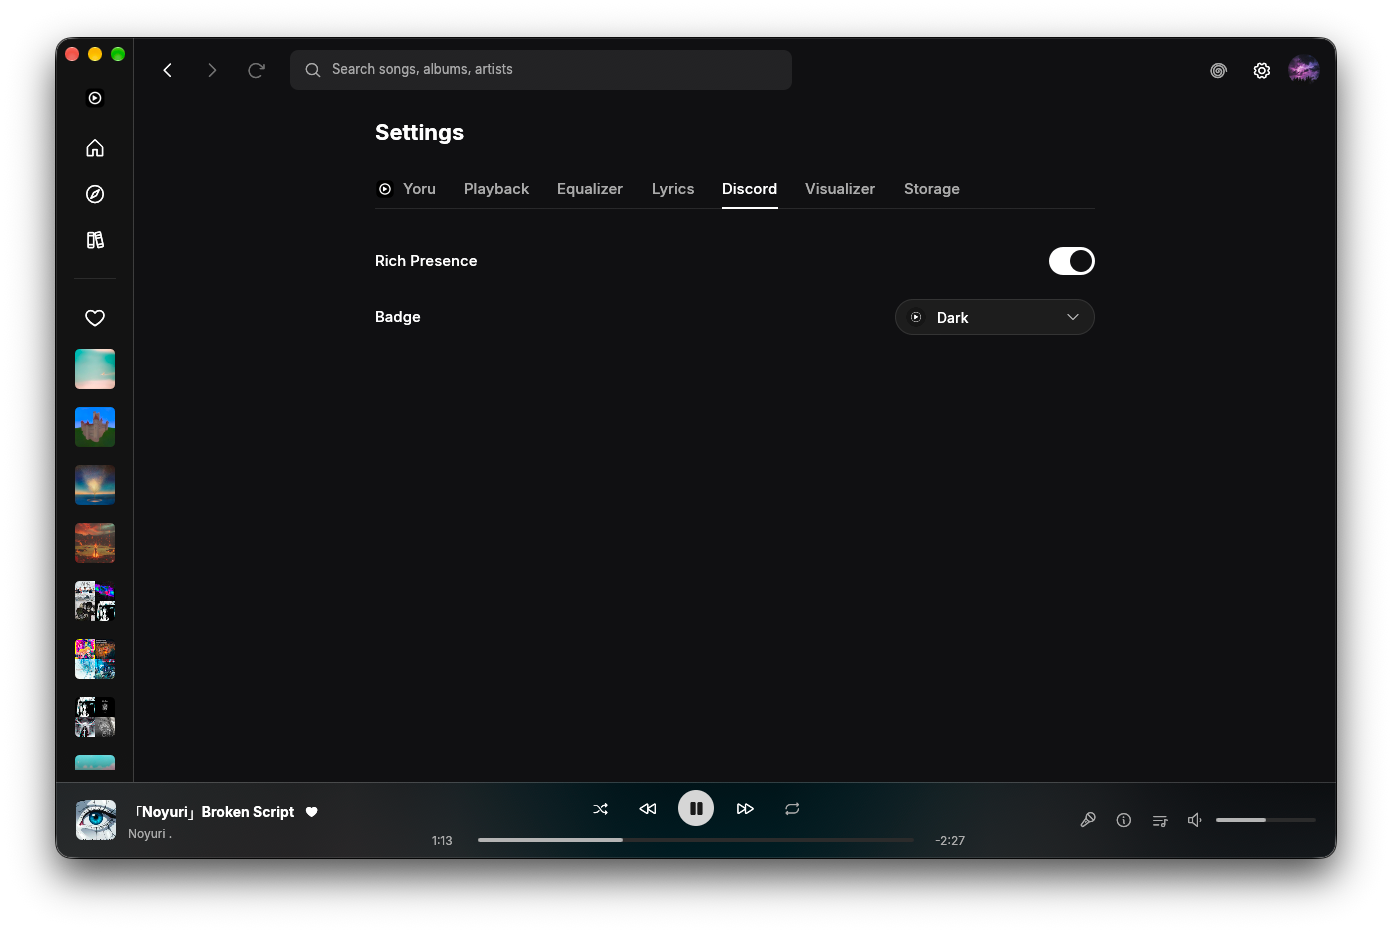Open the Explore compass icon
This screenshot has height=932, width=1392.
tap(95, 194)
